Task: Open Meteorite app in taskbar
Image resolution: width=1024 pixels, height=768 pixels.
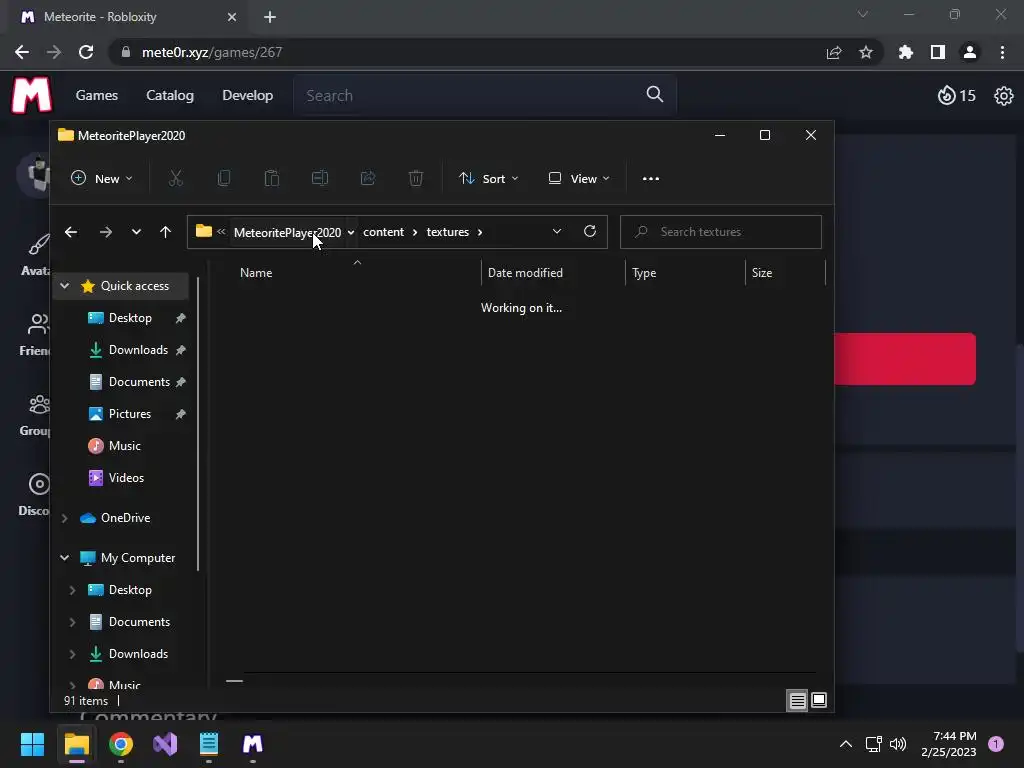Action: point(253,744)
